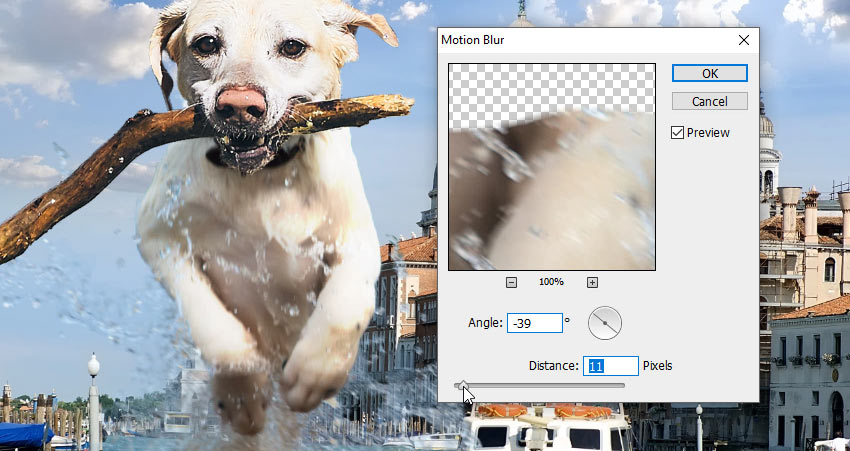
Task: Zoom in the blur preview (plus icon)
Action: coord(593,282)
